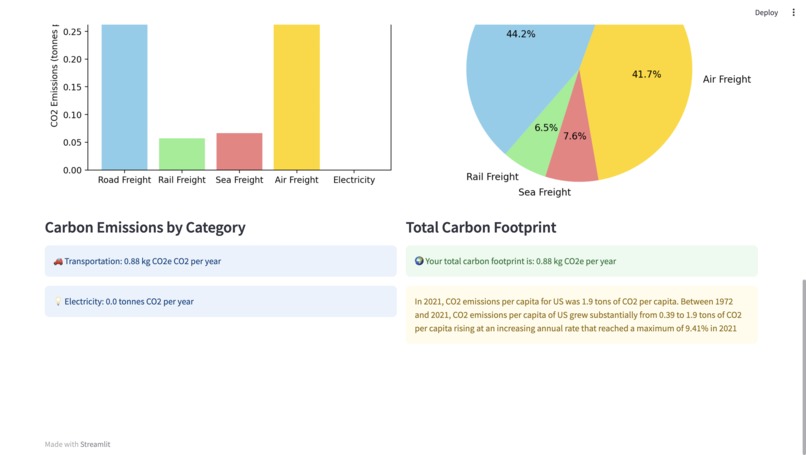The image size is (806, 455).
Task: Click the yellow Air Freight bar
Action: [297, 97]
